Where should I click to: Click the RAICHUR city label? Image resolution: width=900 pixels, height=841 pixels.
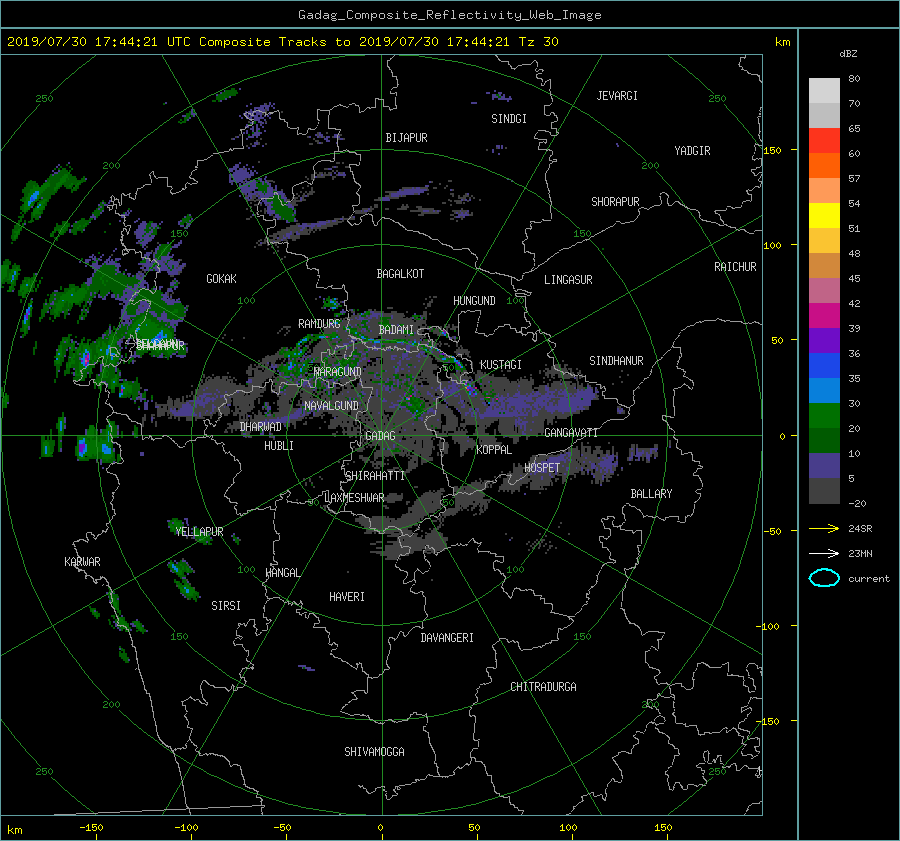(735, 267)
